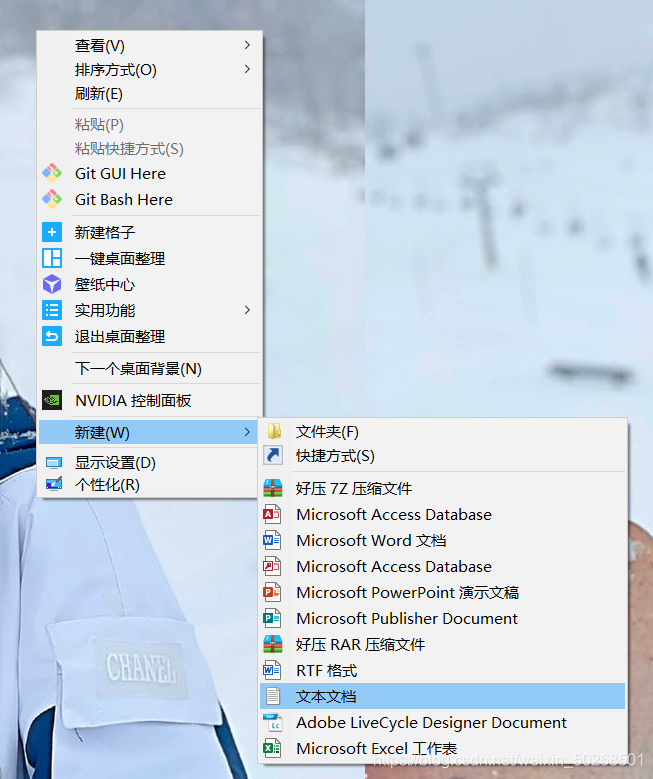Click the Microsoft Word 文档 icon

[272, 540]
